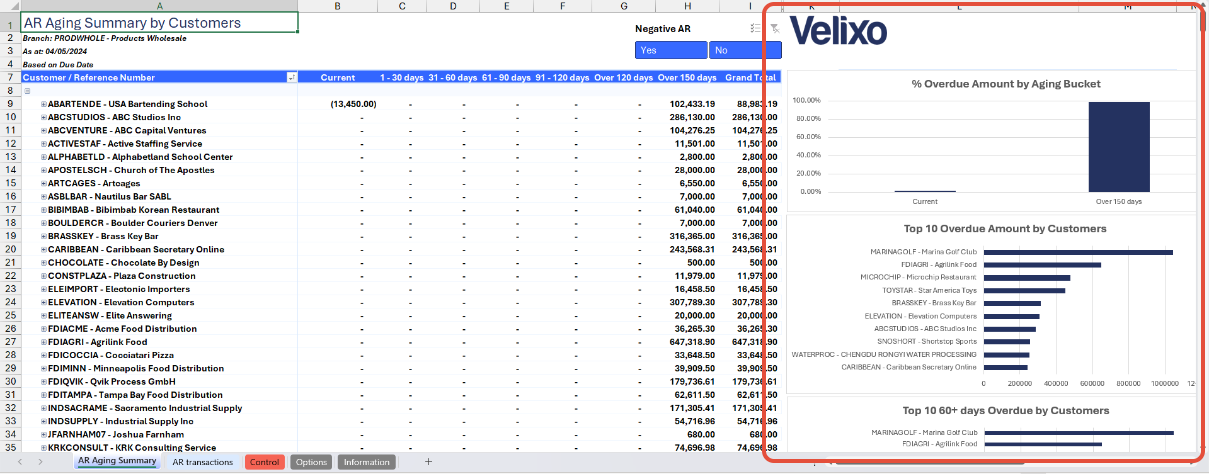This screenshot has width=1209, height=474.
Task: Clear the Negative AR slicer filter
Action: 774,29
